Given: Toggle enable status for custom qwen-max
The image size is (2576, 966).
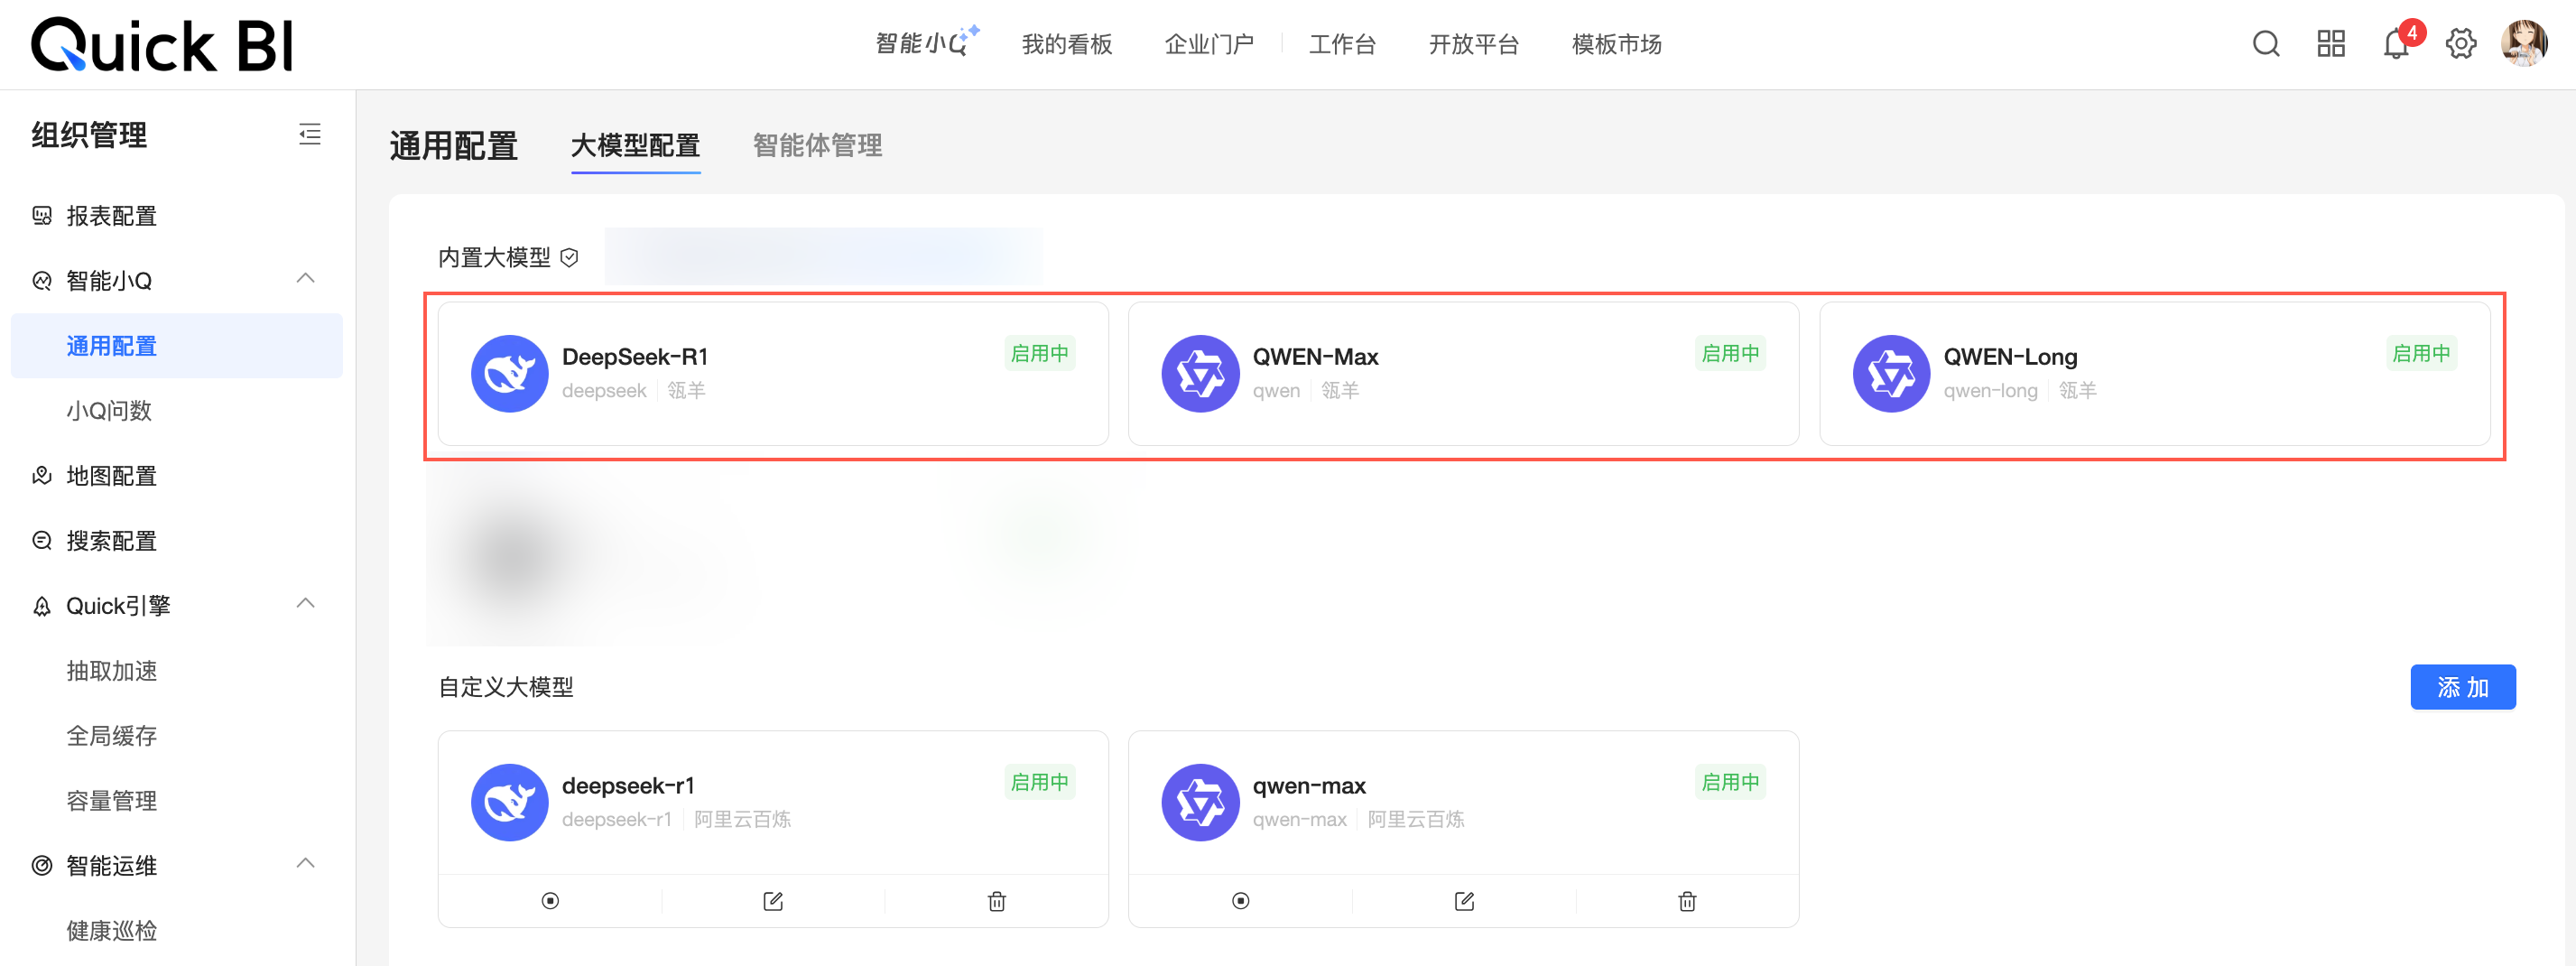Looking at the screenshot, I should 1241,901.
